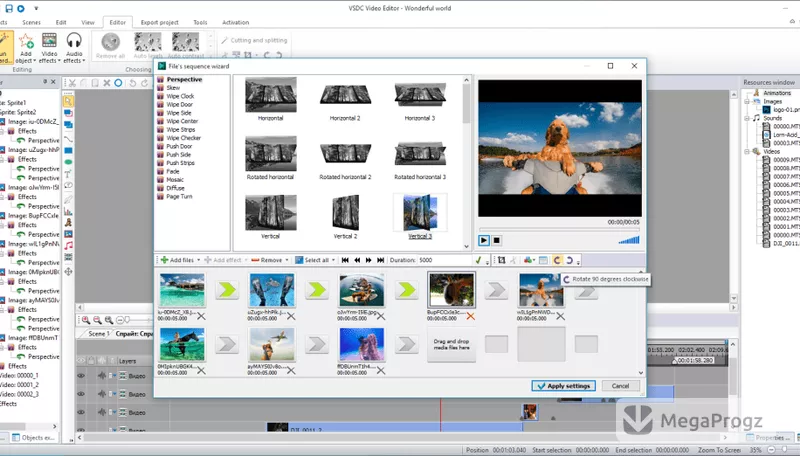
Task: Remove the ayMAYS0Jv8o image
Action: coord(291,371)
